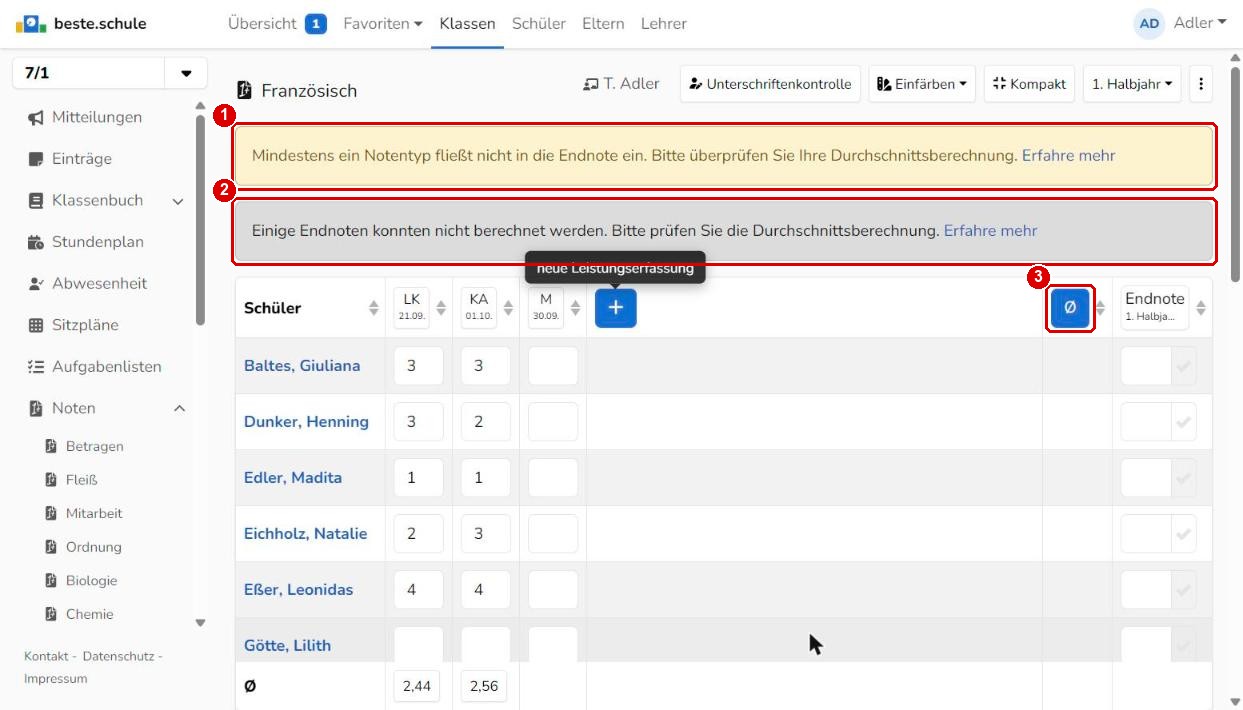Open student Edler, Madita
This screenshot has height=710, width=1243.
click(x=293, y=478)
